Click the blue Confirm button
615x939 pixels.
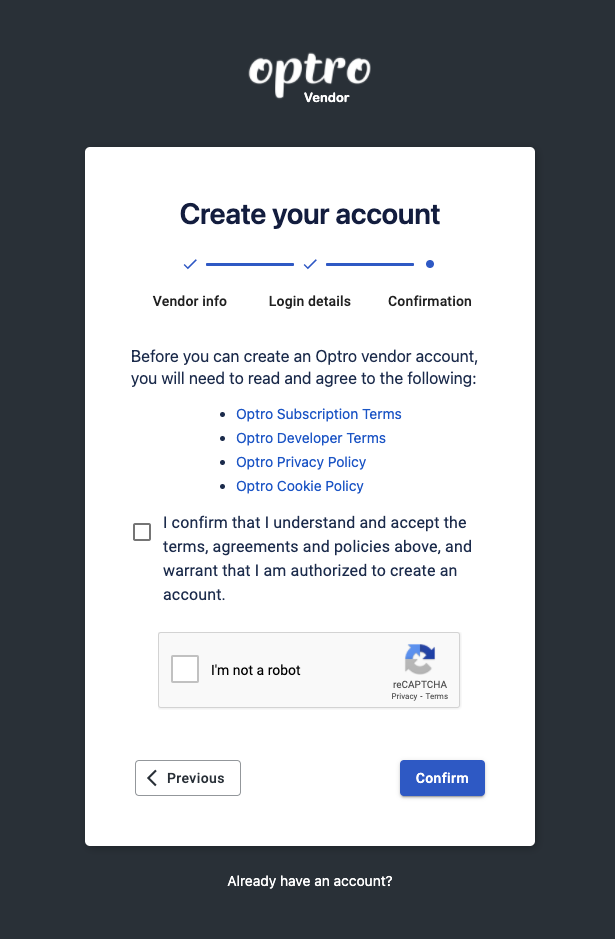pos(443,778)
